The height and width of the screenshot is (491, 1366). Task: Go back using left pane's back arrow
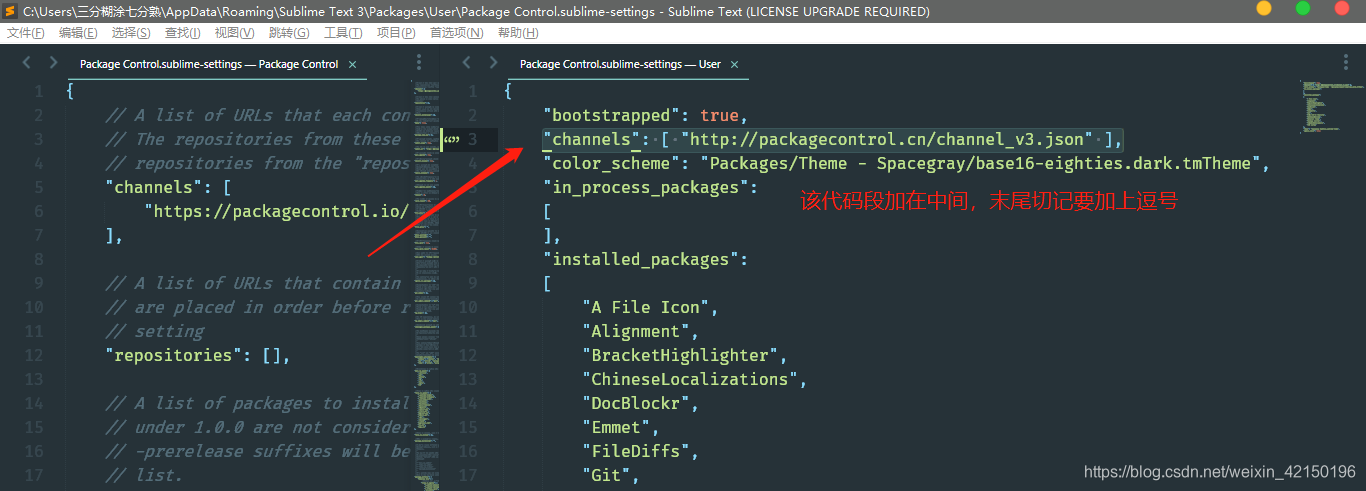point(27,63)
